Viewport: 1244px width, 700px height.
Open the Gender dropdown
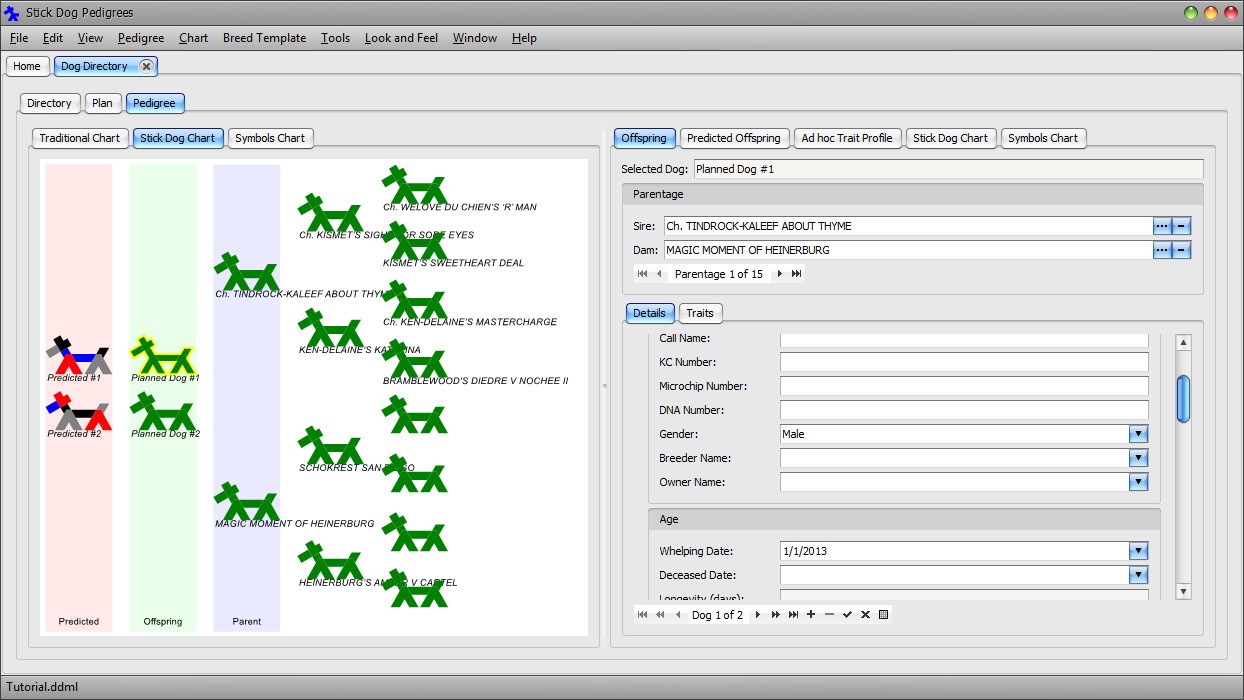1138,434
